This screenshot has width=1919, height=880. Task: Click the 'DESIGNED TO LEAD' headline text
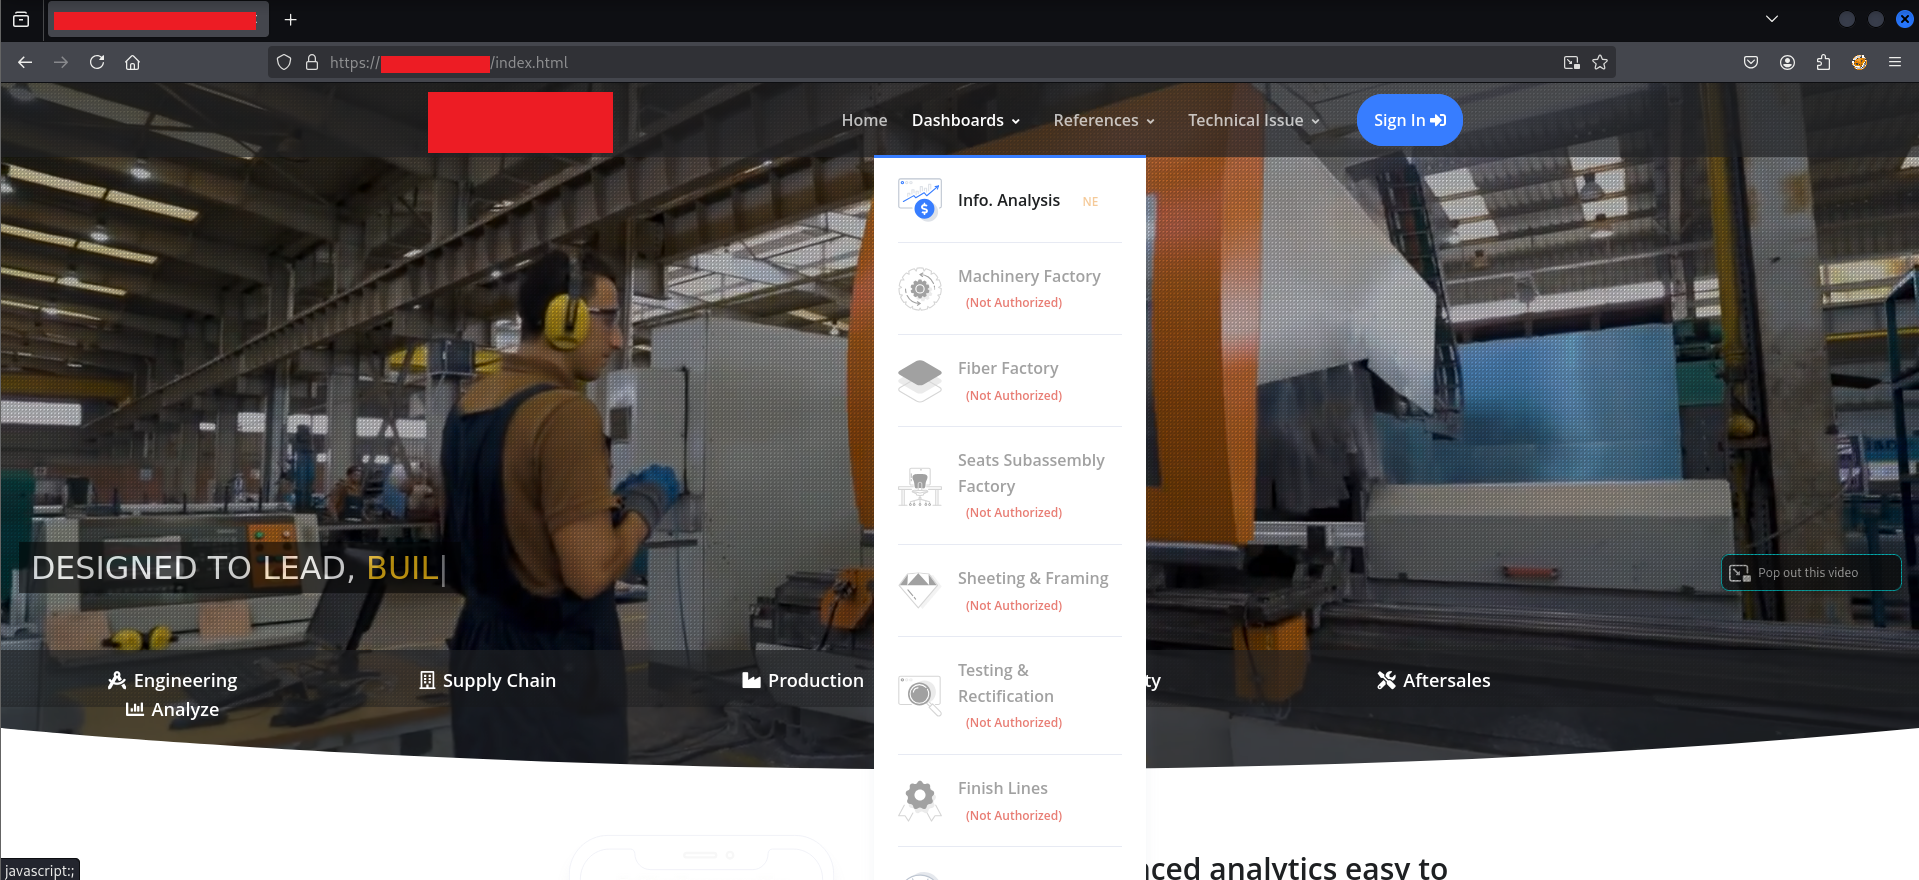tap(193, 568)
